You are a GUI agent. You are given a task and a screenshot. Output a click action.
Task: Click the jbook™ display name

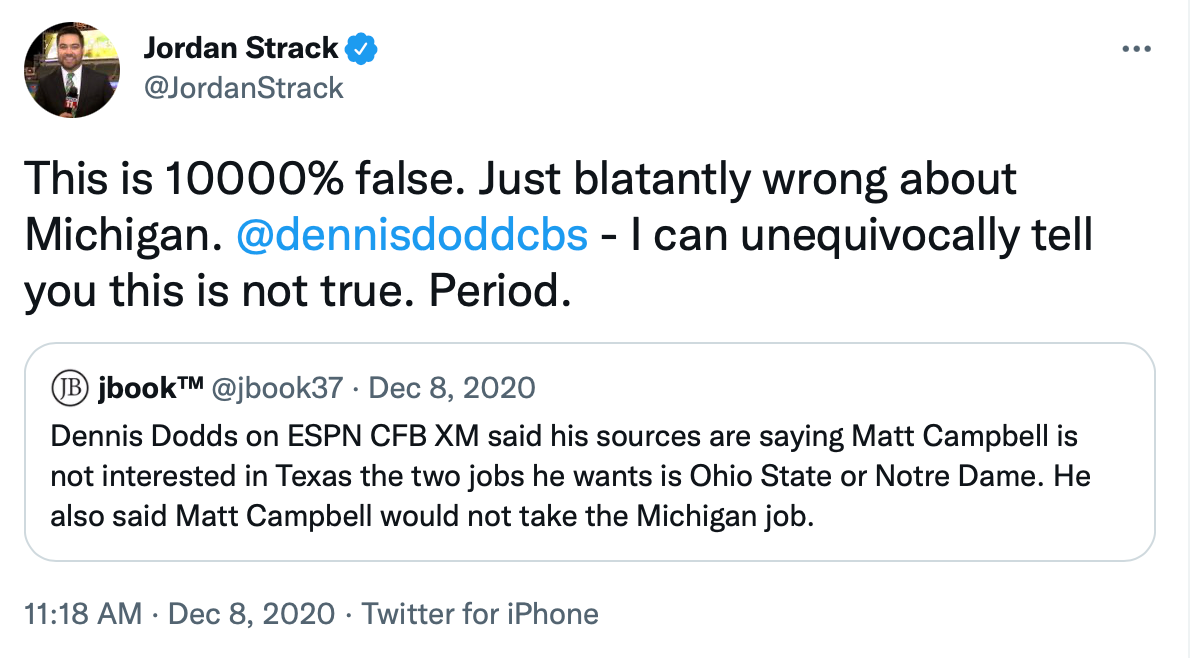(x=149, y=387)
